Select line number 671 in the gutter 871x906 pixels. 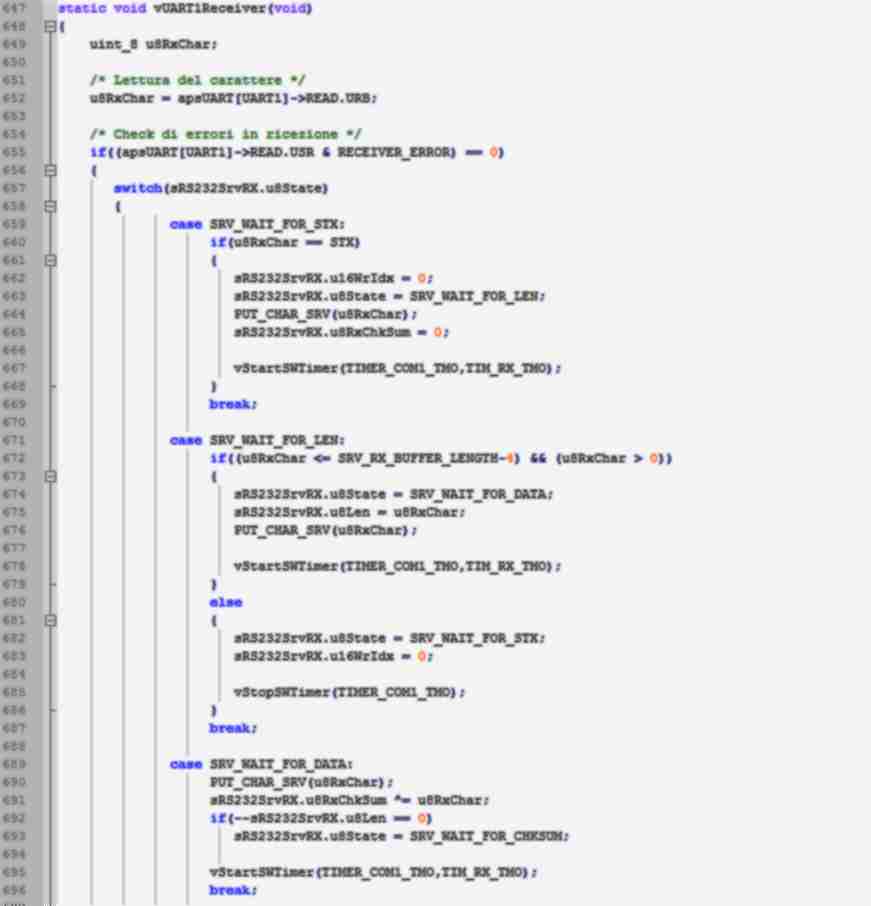coord(16,440)
